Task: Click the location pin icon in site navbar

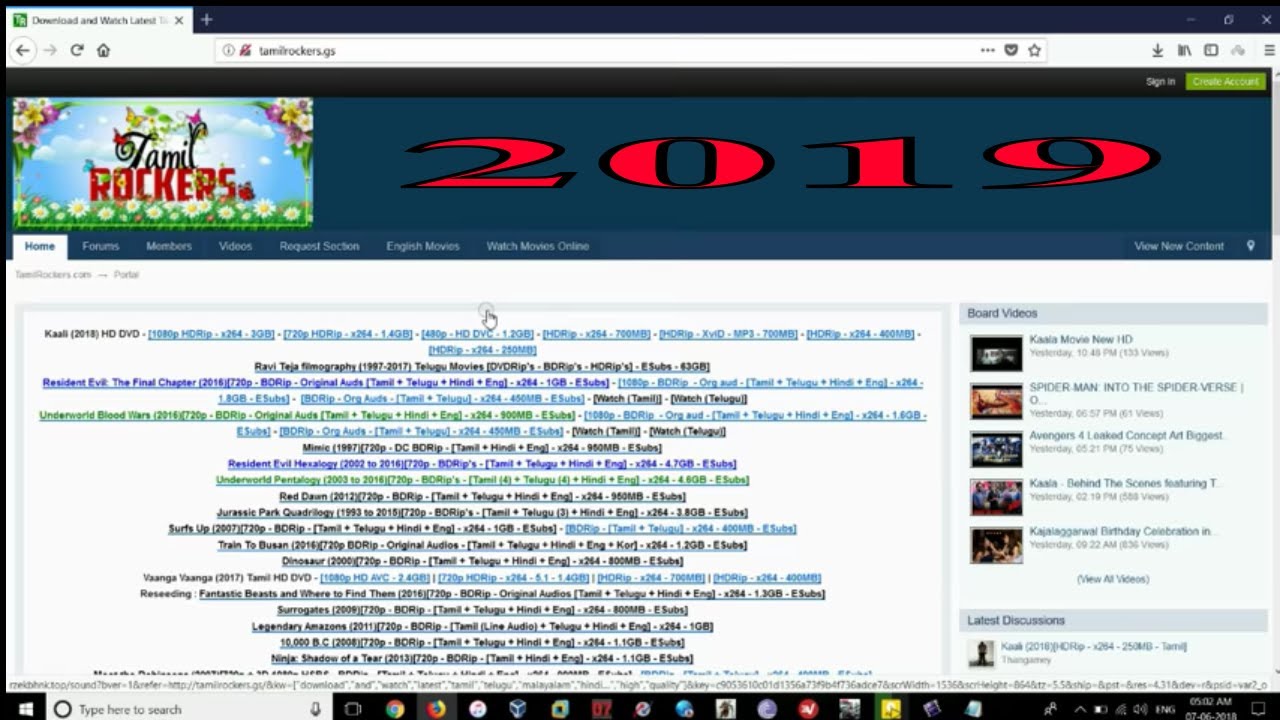Action: (x=1250, y=246)
